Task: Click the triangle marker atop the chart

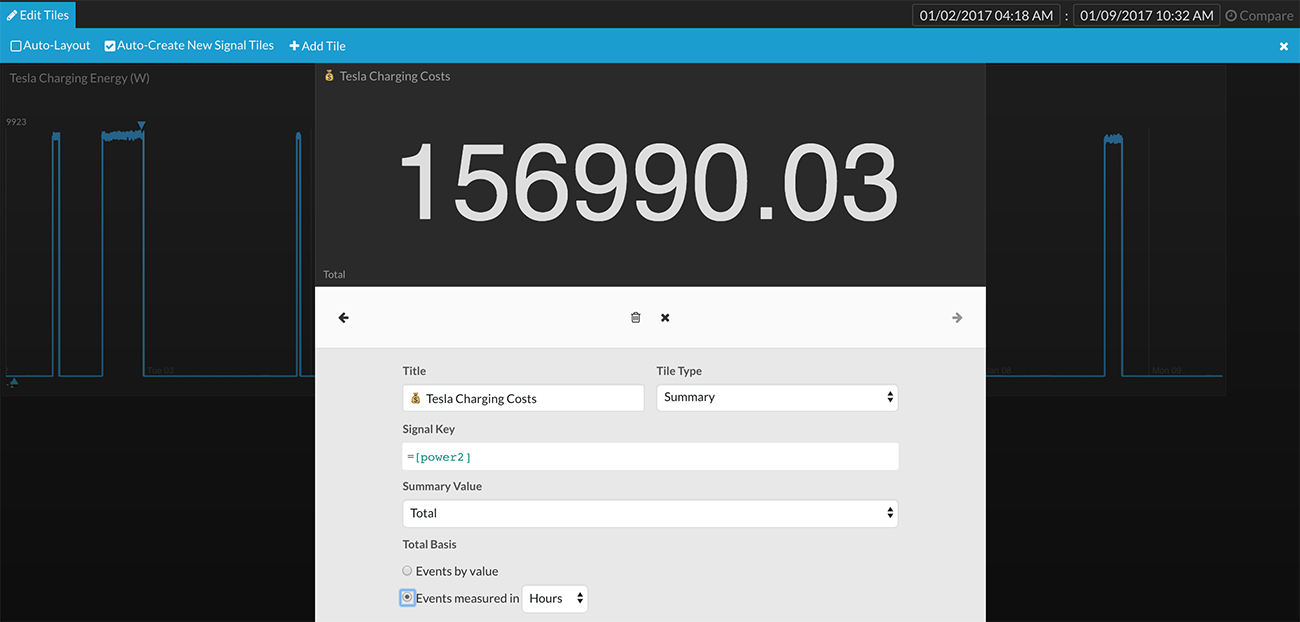Action: click(142, 125)
